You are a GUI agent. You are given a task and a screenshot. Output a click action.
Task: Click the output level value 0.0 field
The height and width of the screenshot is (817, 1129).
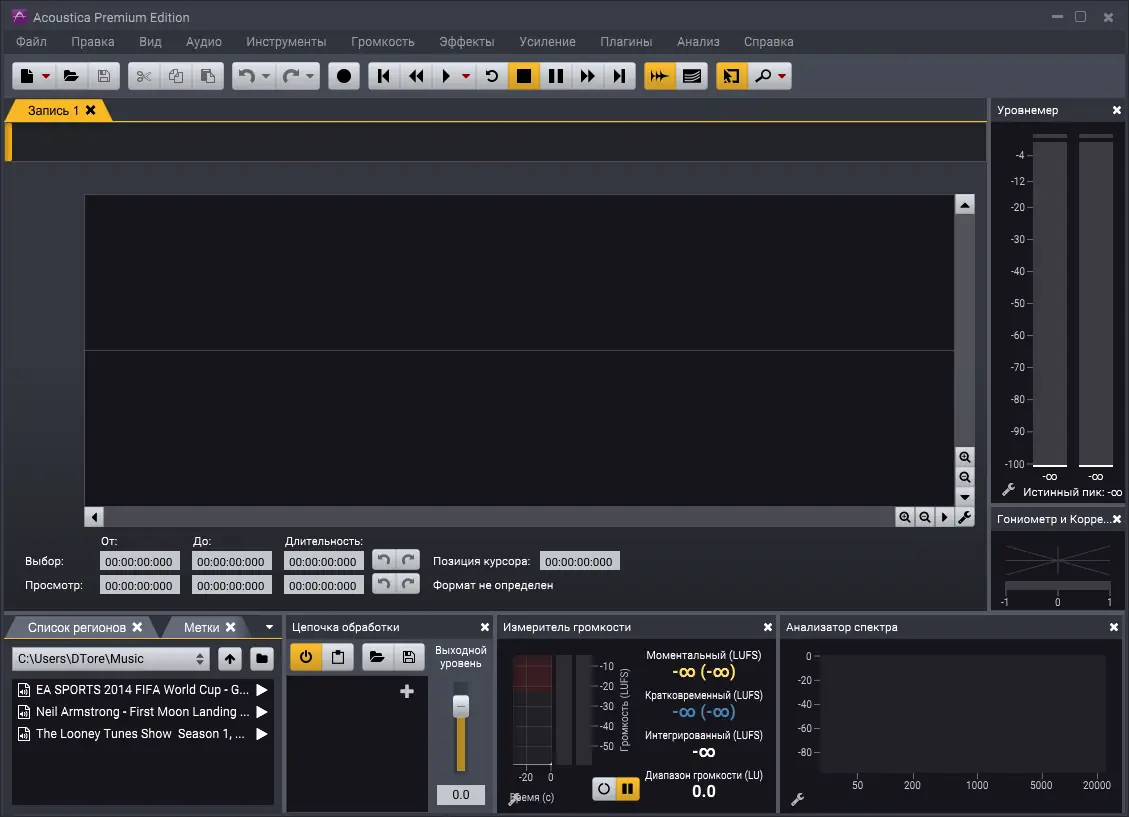click(x=461, y=795)
